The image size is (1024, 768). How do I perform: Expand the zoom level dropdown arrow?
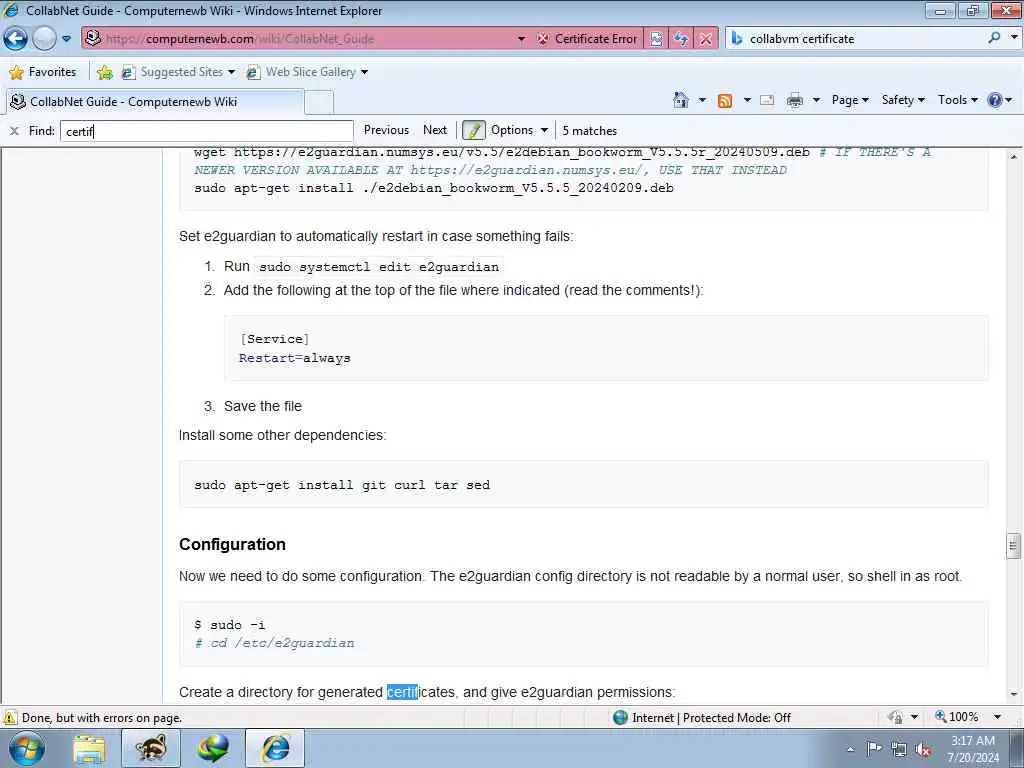(x=998, y=716)
